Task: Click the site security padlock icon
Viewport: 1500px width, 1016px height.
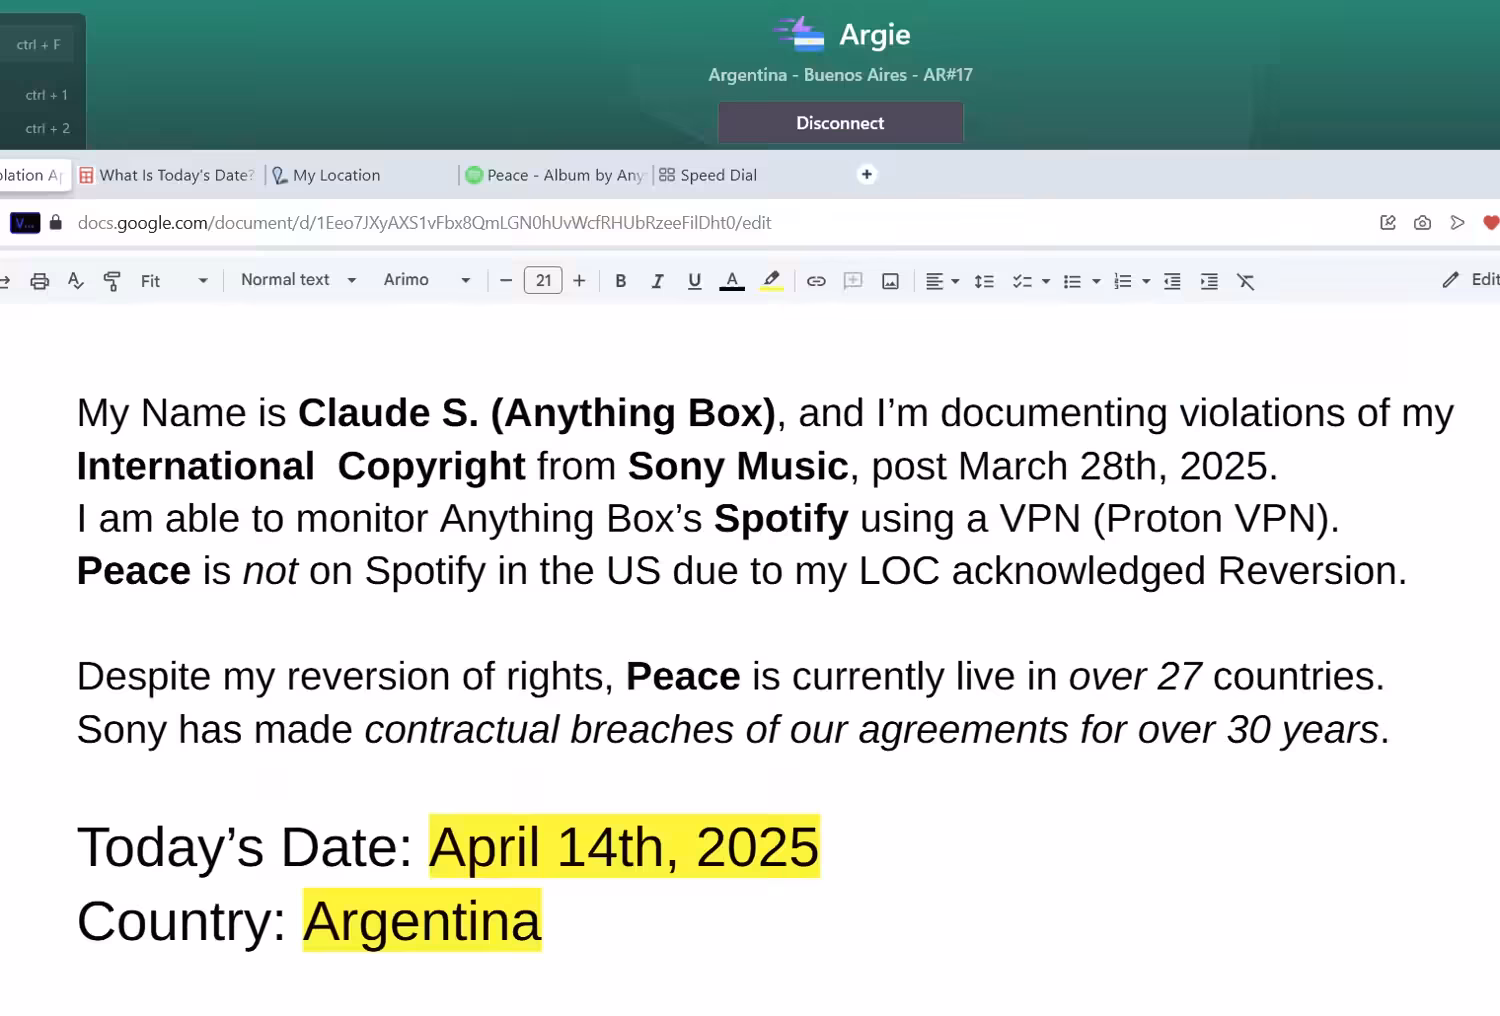Action: [x=56, y=223]
